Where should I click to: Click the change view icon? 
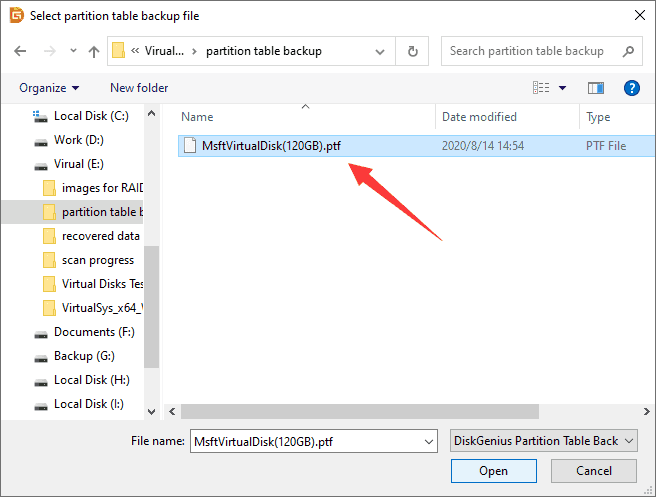pyautogui.click(x=541, y=88)
